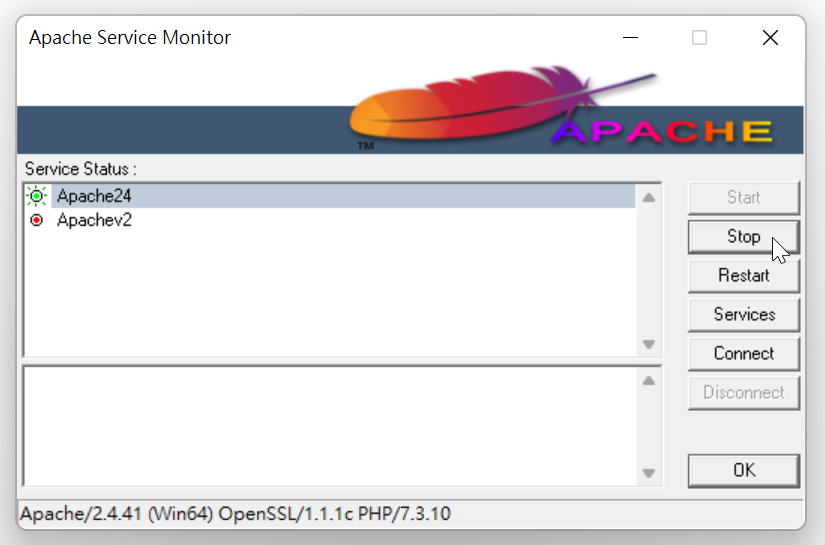Screen dimensions: 825x545
Task: Click the Apache/2.4.41 version status bar text
Action: coord(235,514)
